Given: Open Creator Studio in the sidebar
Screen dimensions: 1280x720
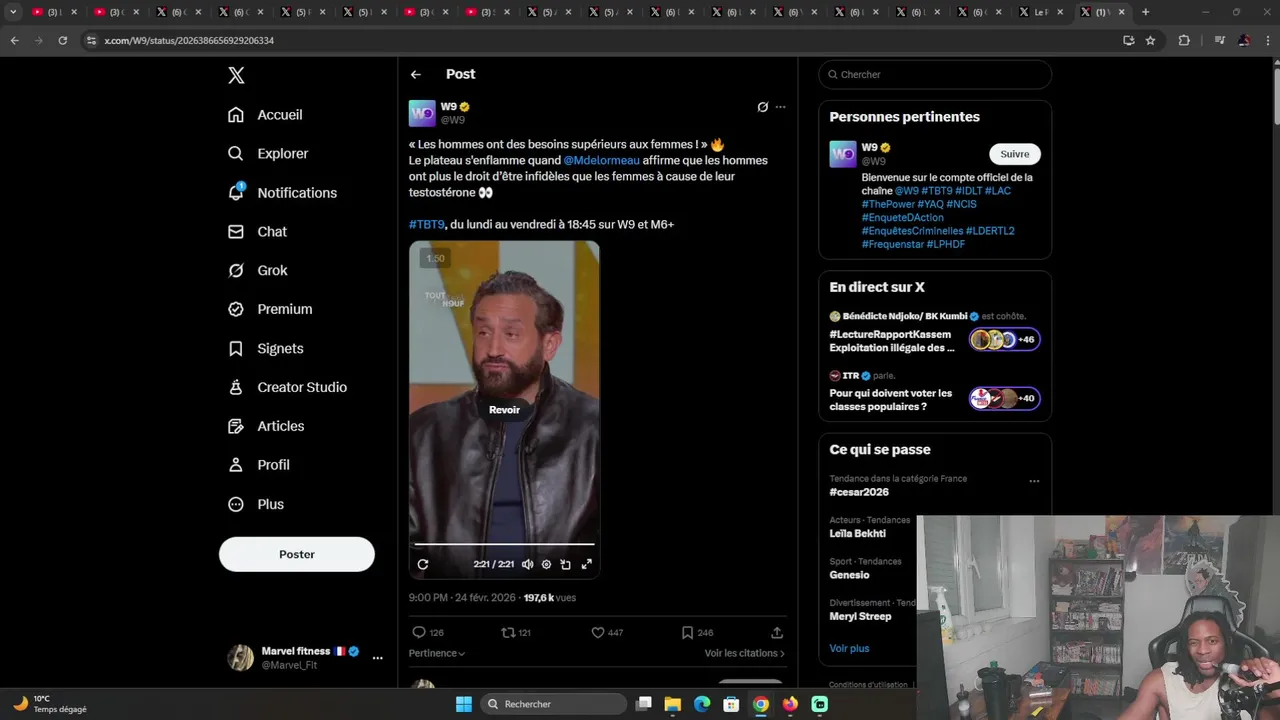Looking at the screenshot, I should point(287,388).
